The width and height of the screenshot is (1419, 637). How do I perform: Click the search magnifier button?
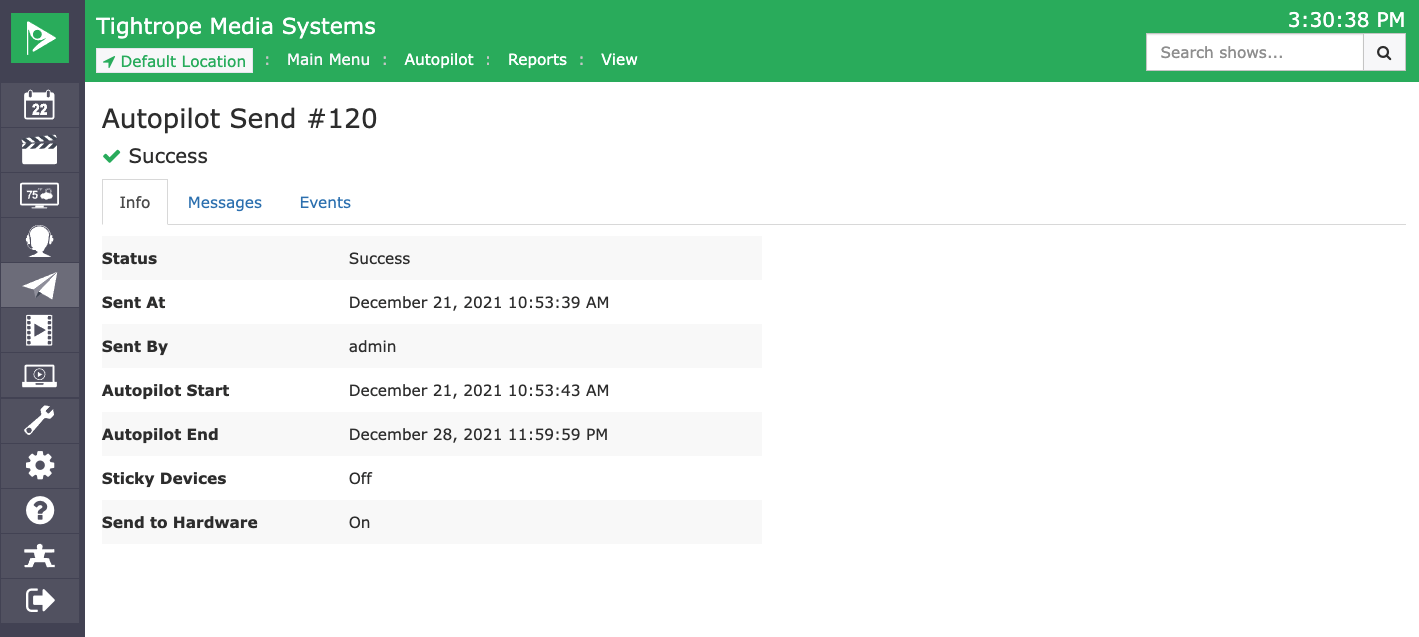(1384, 53)
